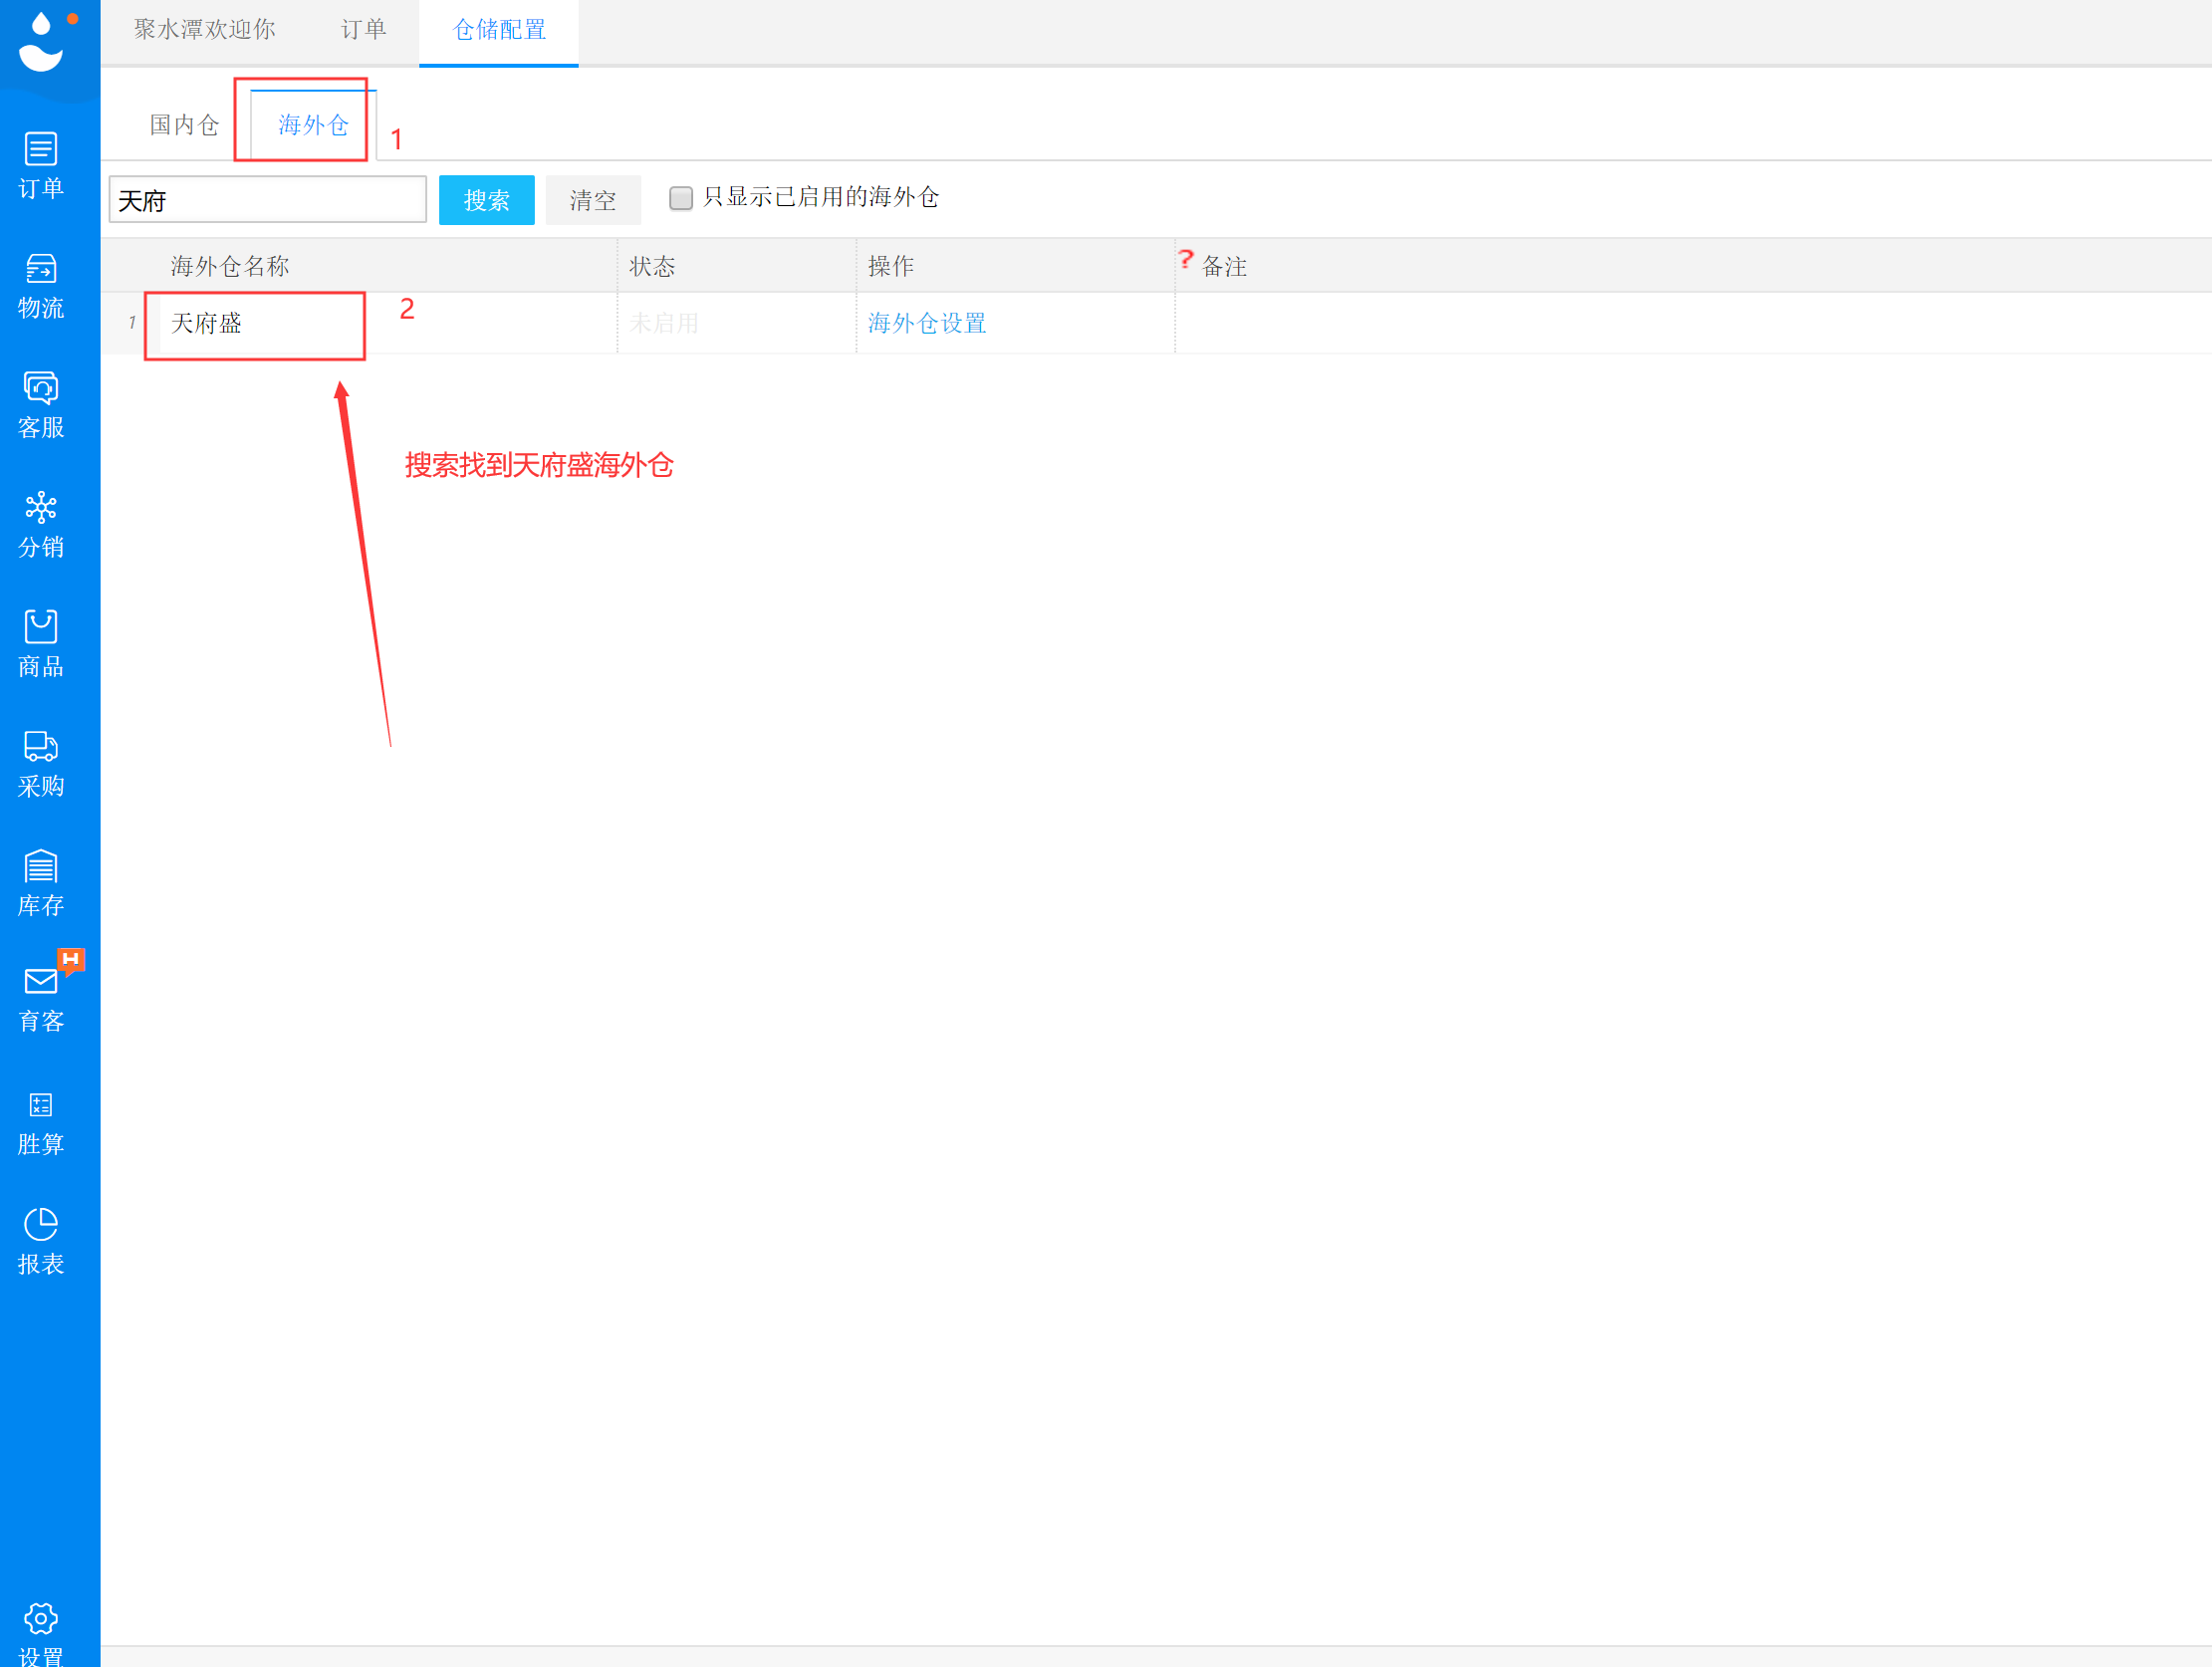2212x1667 pixels.
Task: Open the 订单 tab at the top
Action: (x=363, y=30)
